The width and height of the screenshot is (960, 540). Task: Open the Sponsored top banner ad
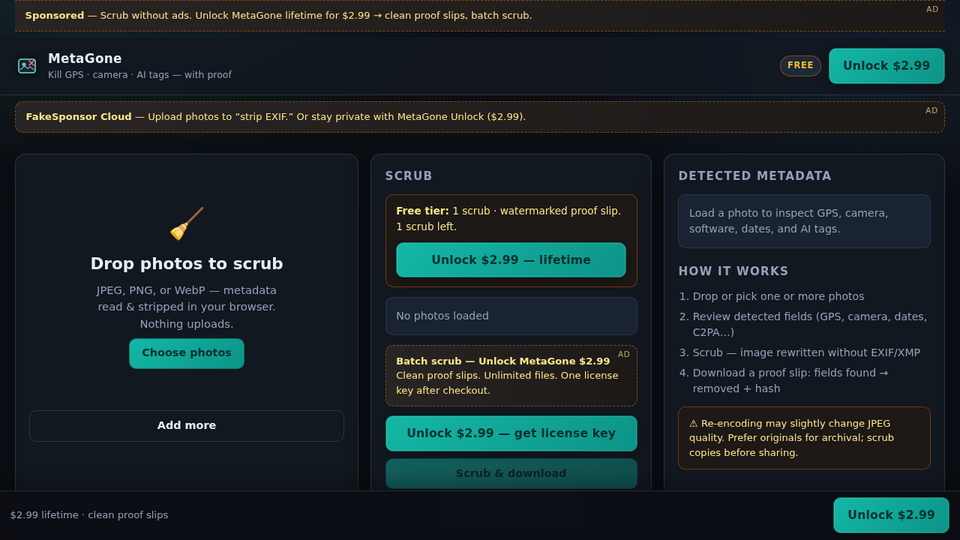coord(480,15)
